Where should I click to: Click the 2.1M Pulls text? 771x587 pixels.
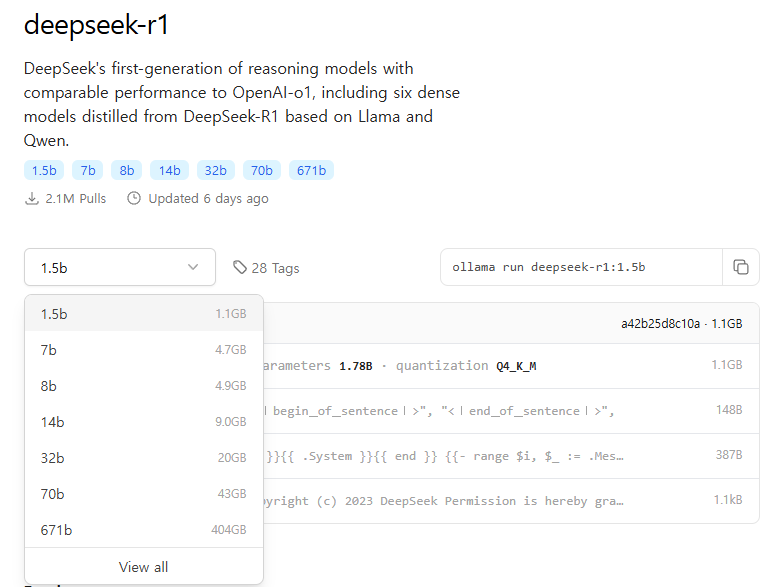coord(76,199)
